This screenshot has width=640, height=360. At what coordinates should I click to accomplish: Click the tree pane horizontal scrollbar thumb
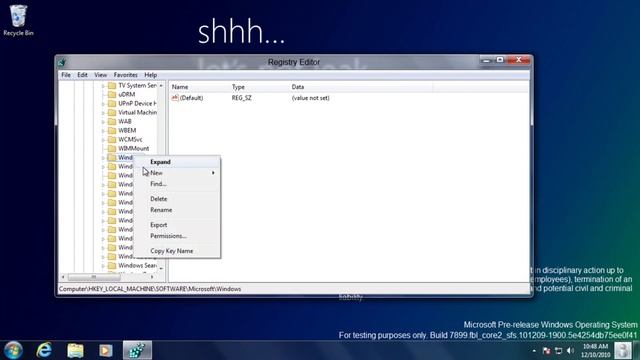point(94,277)
